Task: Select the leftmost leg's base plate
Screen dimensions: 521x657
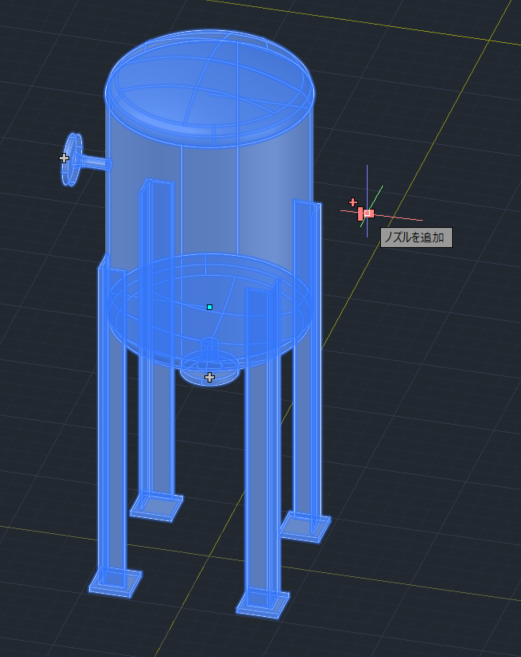Action: point(115,582)
